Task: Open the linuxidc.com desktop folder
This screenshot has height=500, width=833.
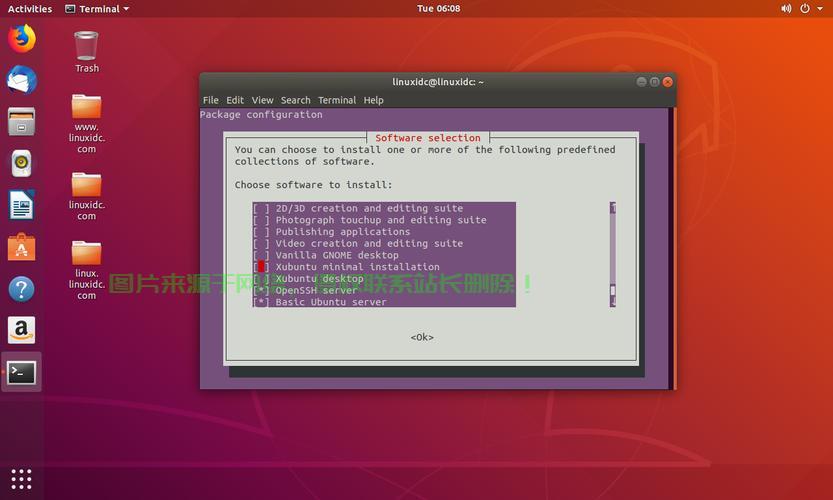Action: [86, 196]
